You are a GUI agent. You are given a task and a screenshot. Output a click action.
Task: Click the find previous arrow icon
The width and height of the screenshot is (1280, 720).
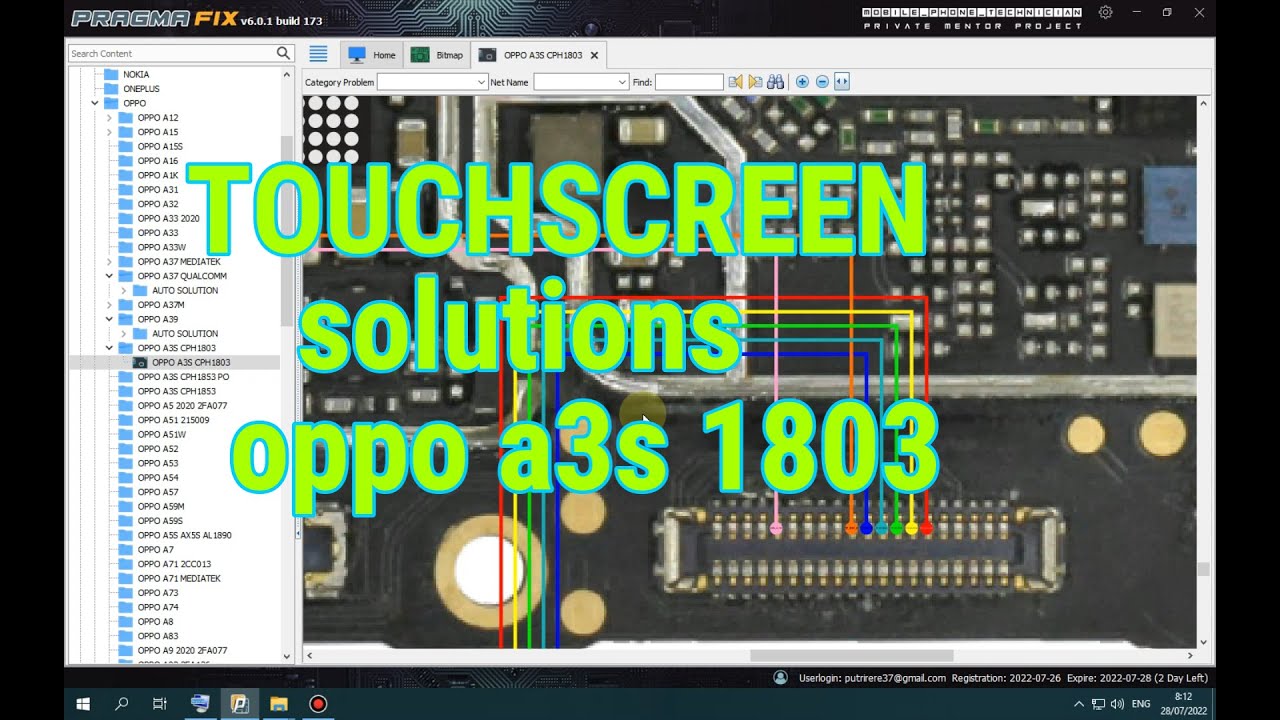[x=736, y=82]
